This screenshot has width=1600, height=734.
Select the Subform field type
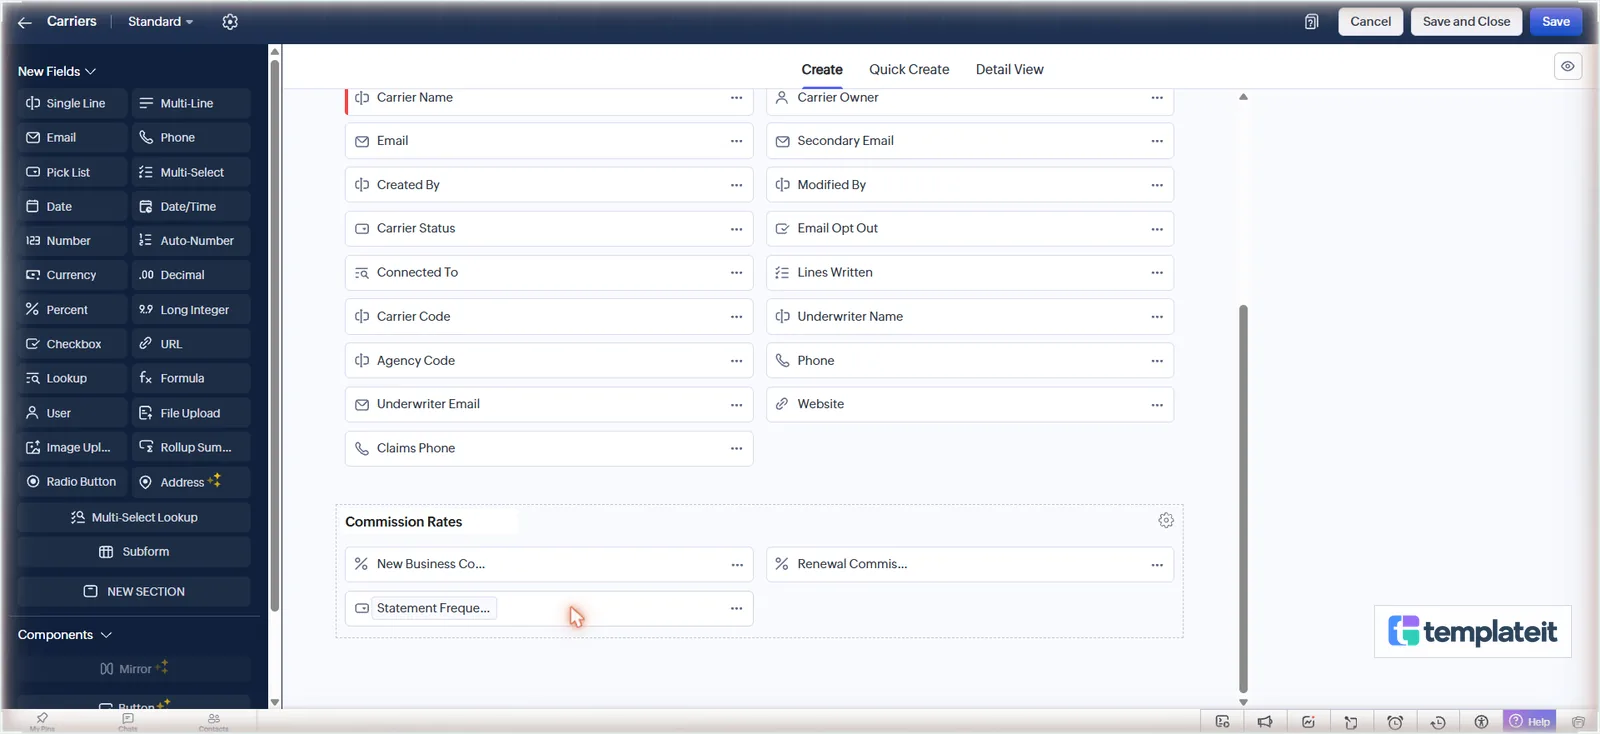(134, 552)
